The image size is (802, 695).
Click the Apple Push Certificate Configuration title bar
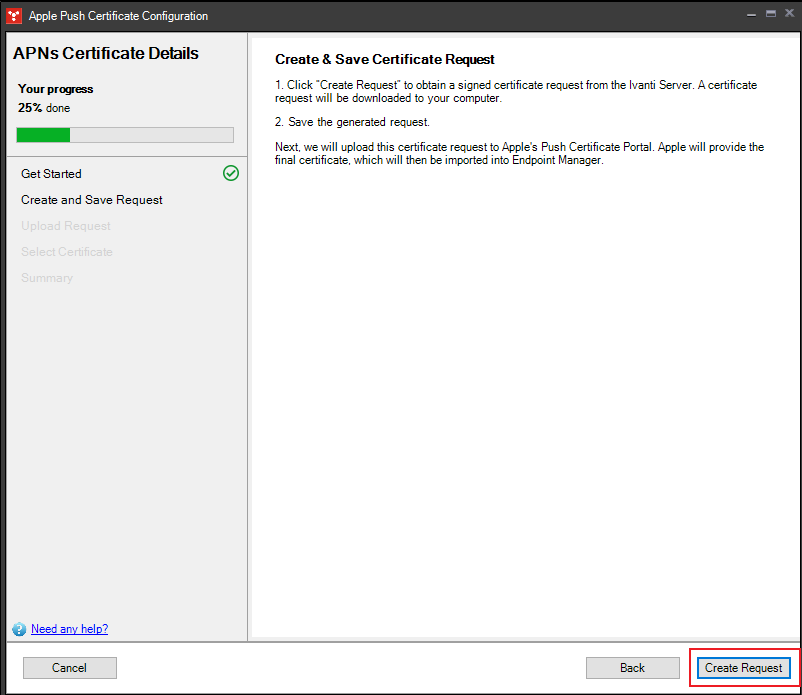(118, 16)
